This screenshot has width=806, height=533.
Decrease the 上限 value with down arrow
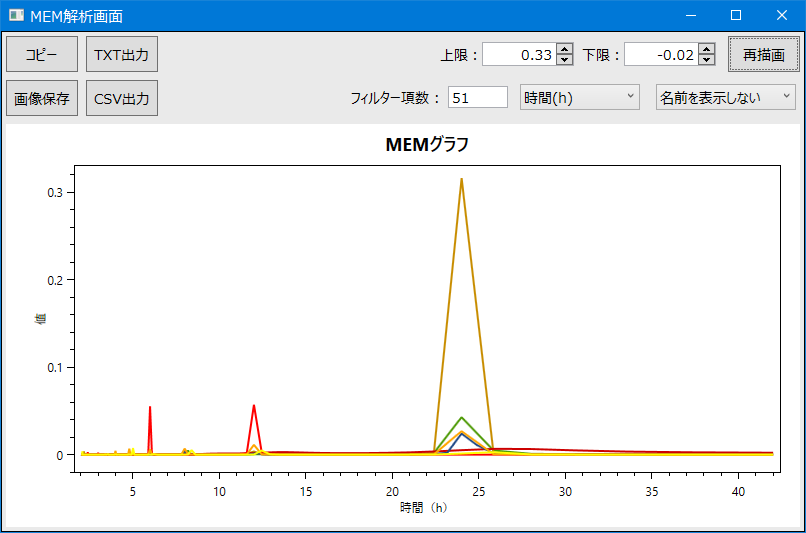coord(565,60)
